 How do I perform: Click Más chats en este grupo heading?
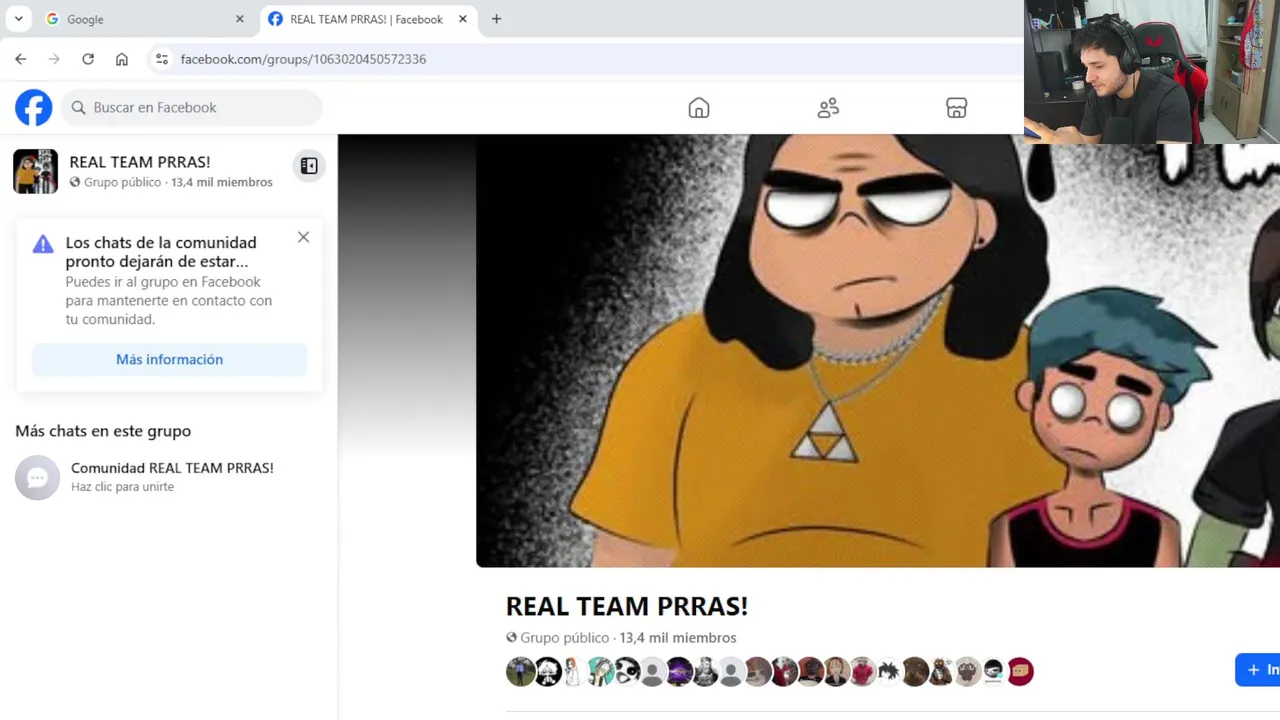coord(103,431)
